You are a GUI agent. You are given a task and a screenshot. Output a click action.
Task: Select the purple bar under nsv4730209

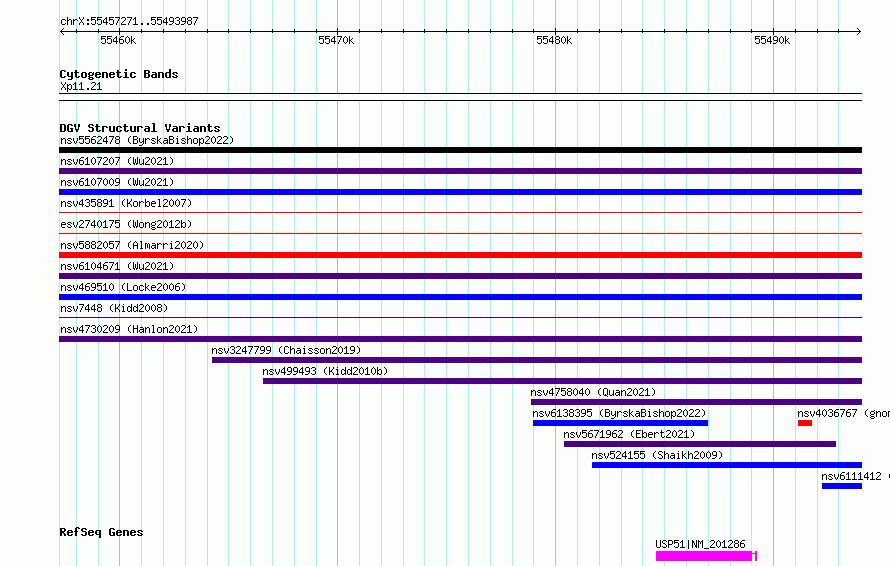pyautogui.click(x=460, y=339)
